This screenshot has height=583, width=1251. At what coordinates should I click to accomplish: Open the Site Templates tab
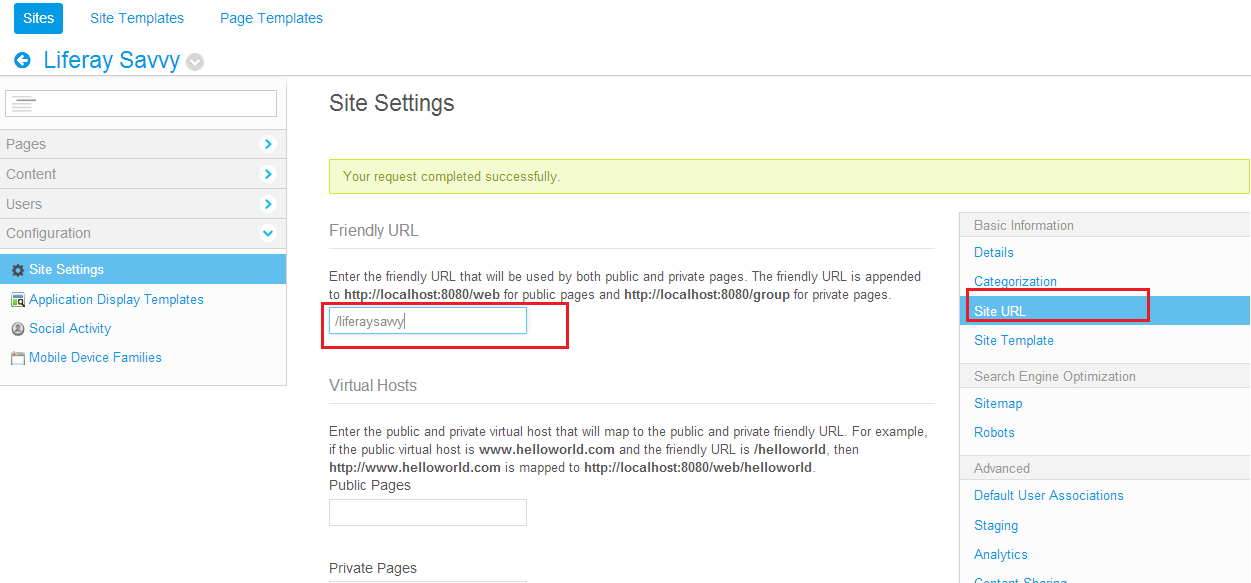tap(137, 18)
